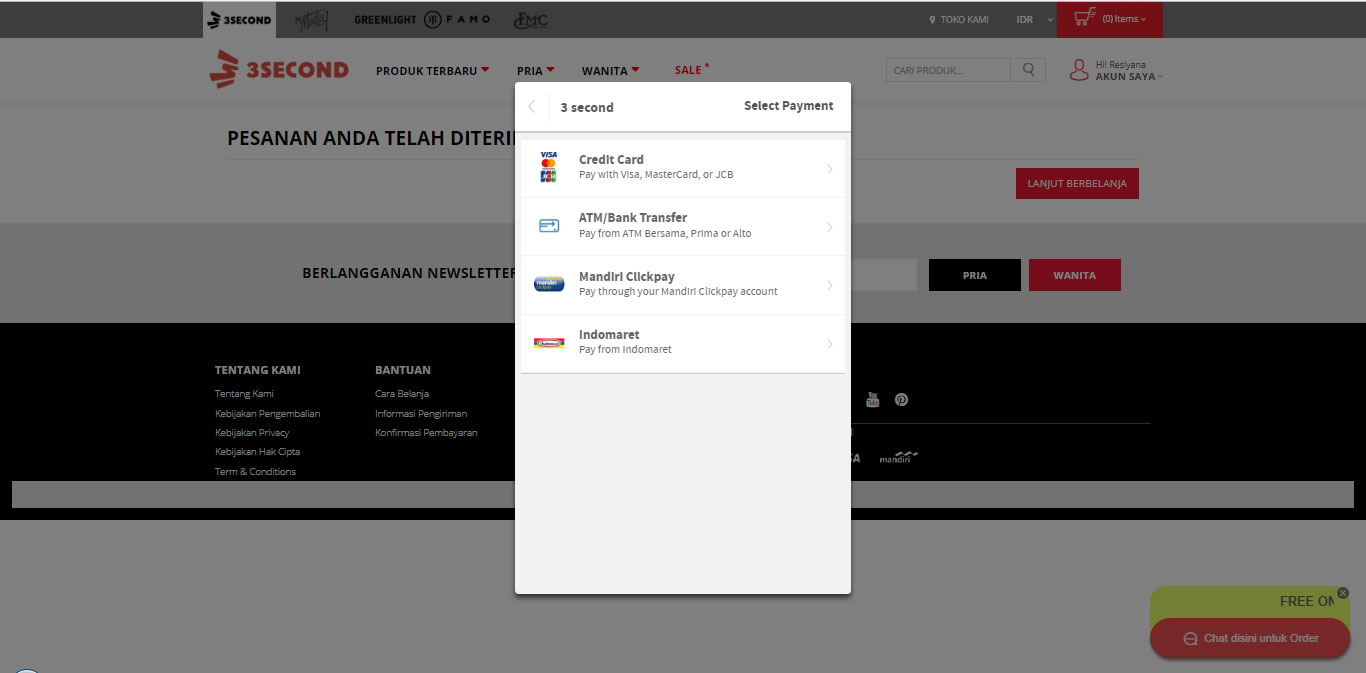Open the Credit Card row chevron
Image resolution: width=1366 pixels, height=673 pixels.
pos(830,169)
